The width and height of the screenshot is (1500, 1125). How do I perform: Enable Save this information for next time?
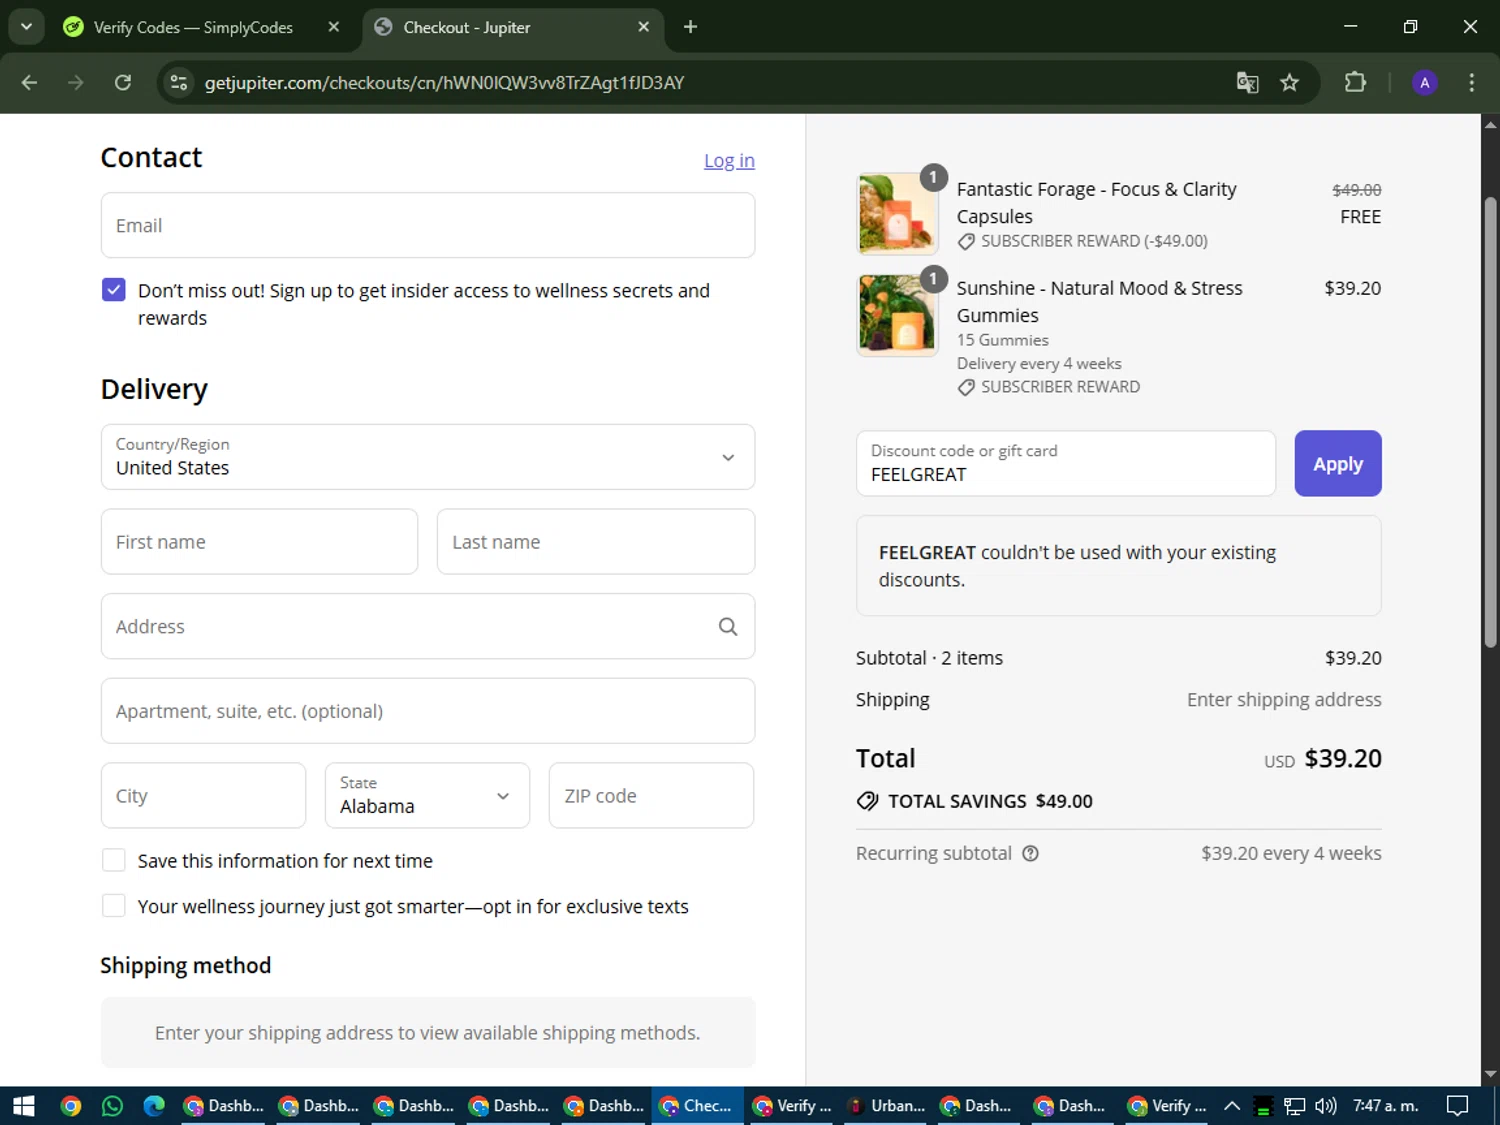click(114, 860)
